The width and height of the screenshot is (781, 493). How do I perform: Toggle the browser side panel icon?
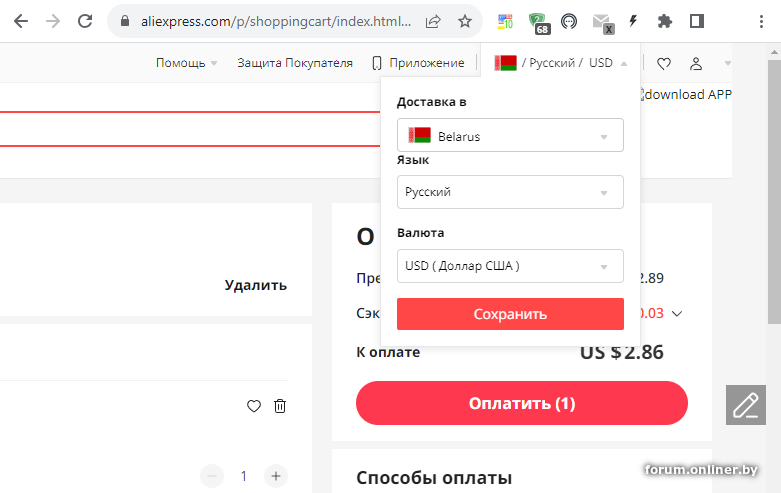[697, 21]
